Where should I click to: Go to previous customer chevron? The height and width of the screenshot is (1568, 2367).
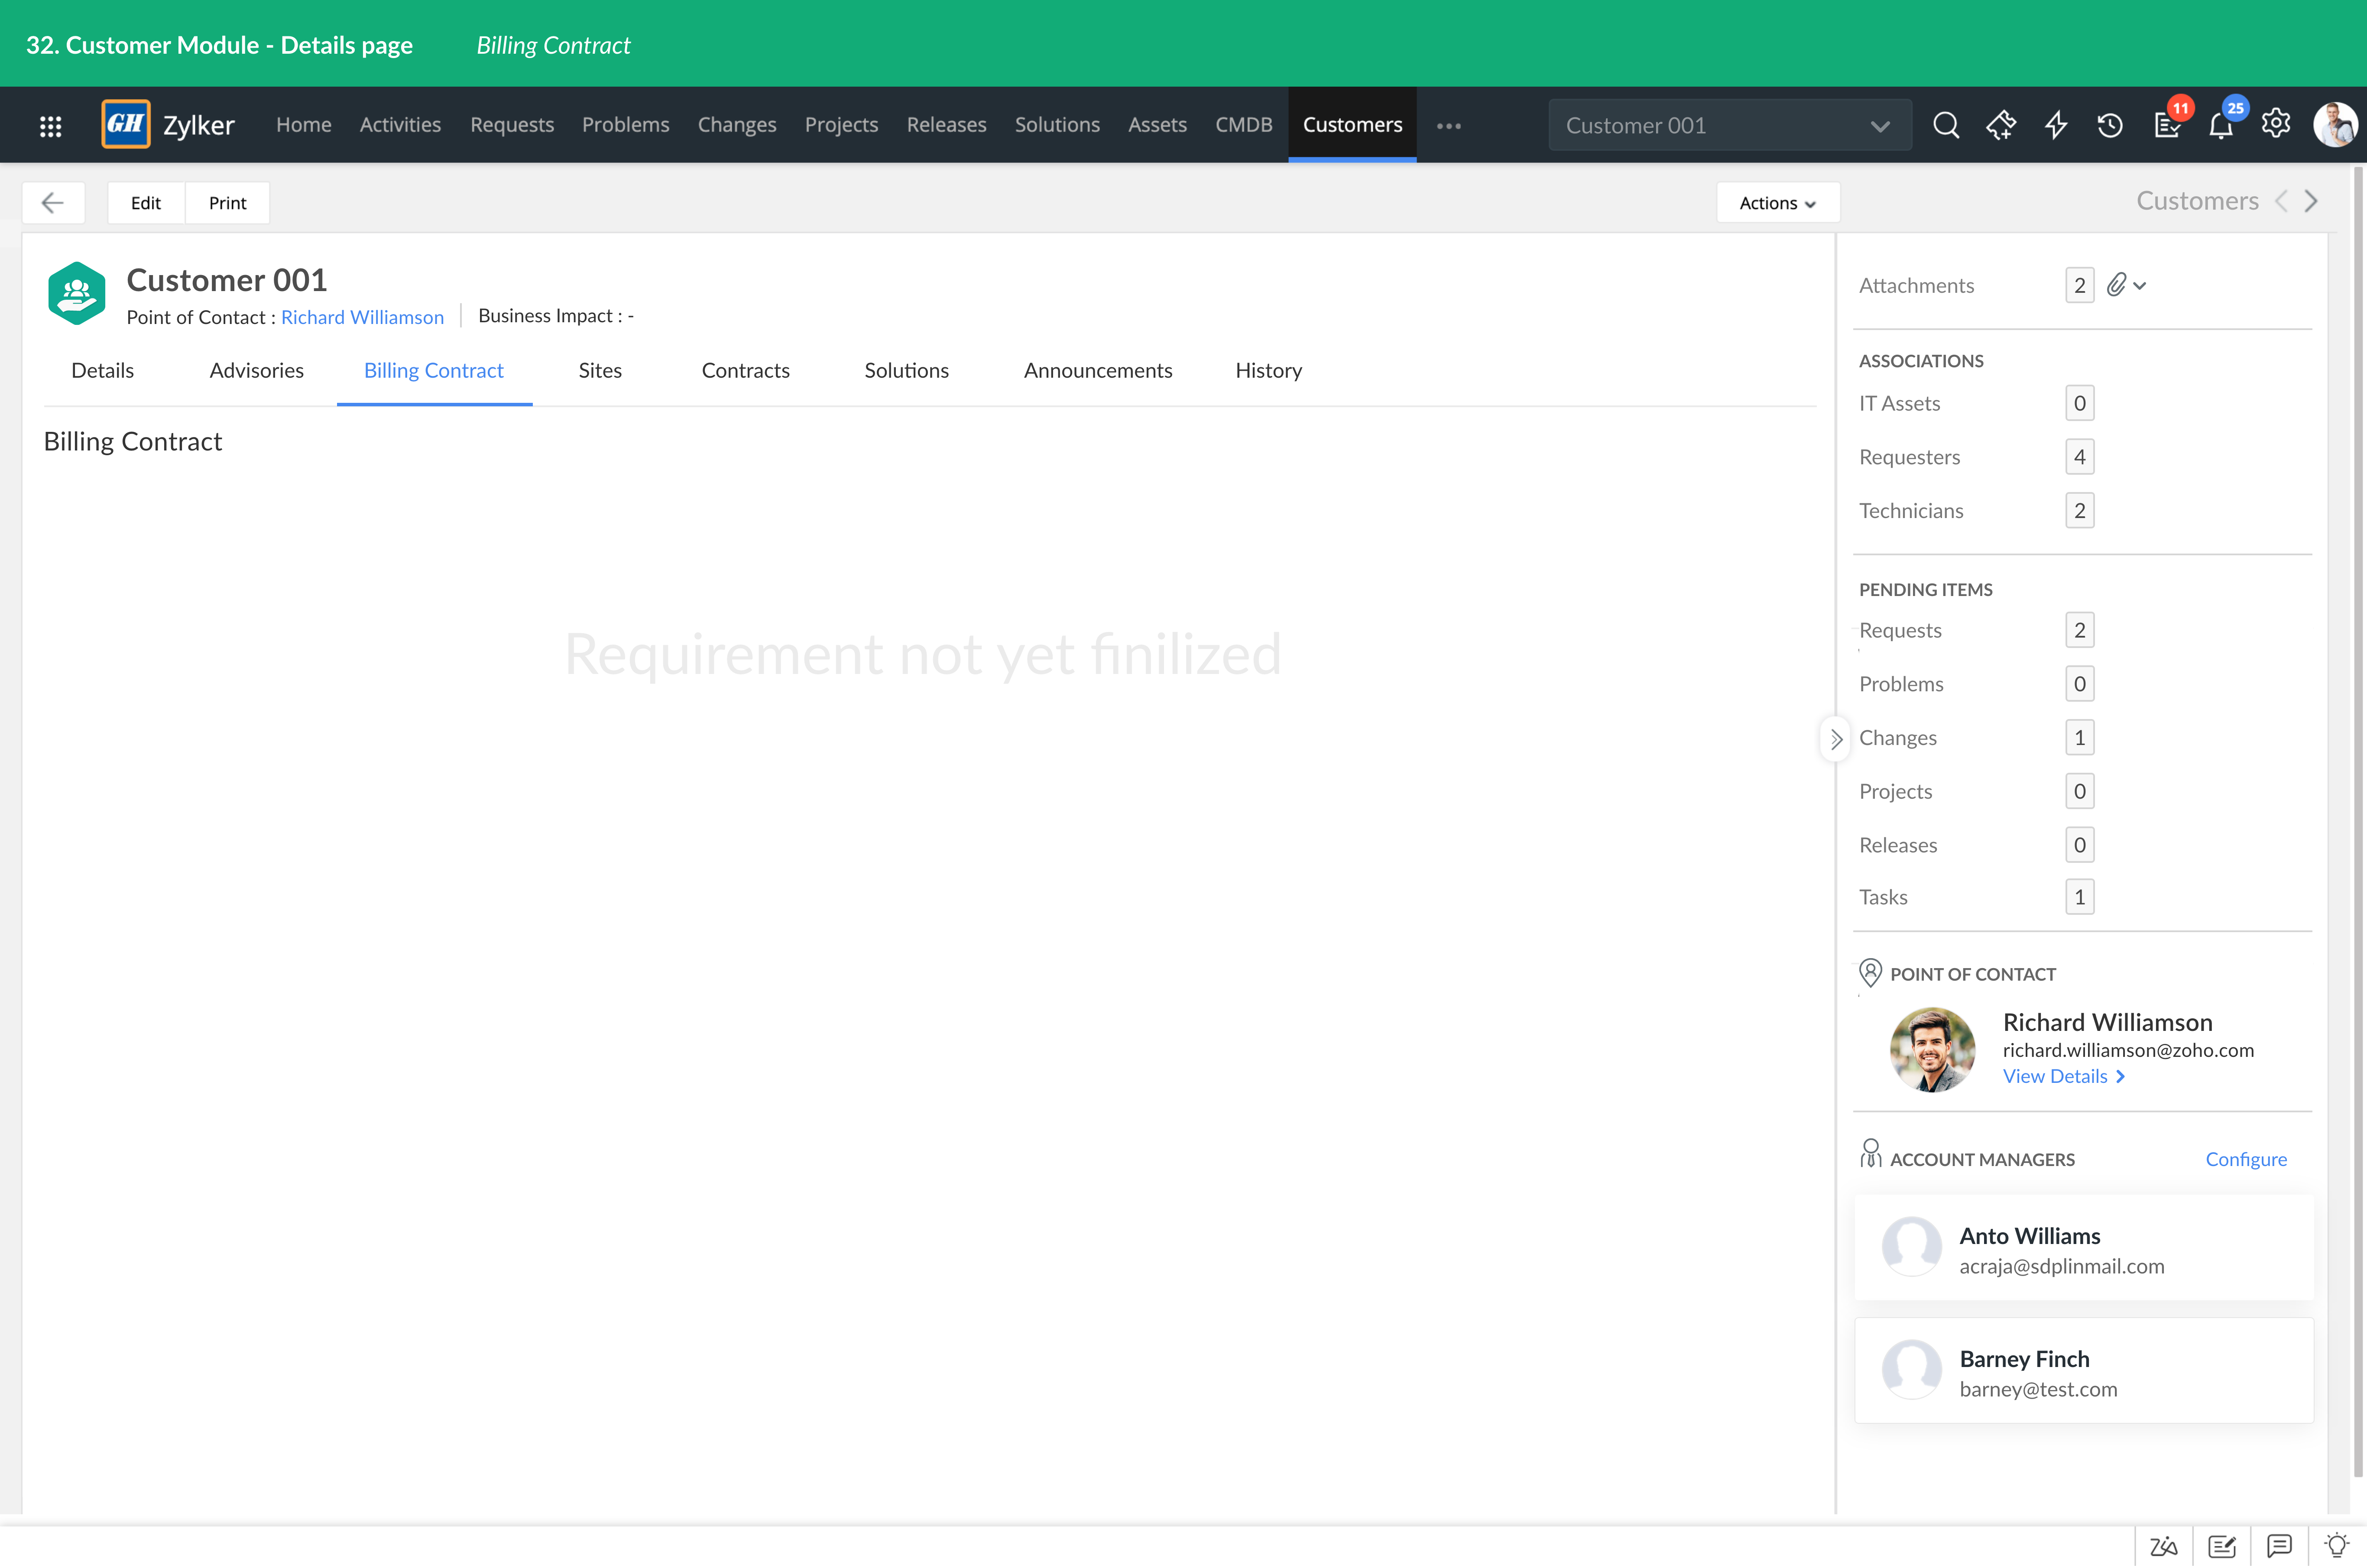2281,201
